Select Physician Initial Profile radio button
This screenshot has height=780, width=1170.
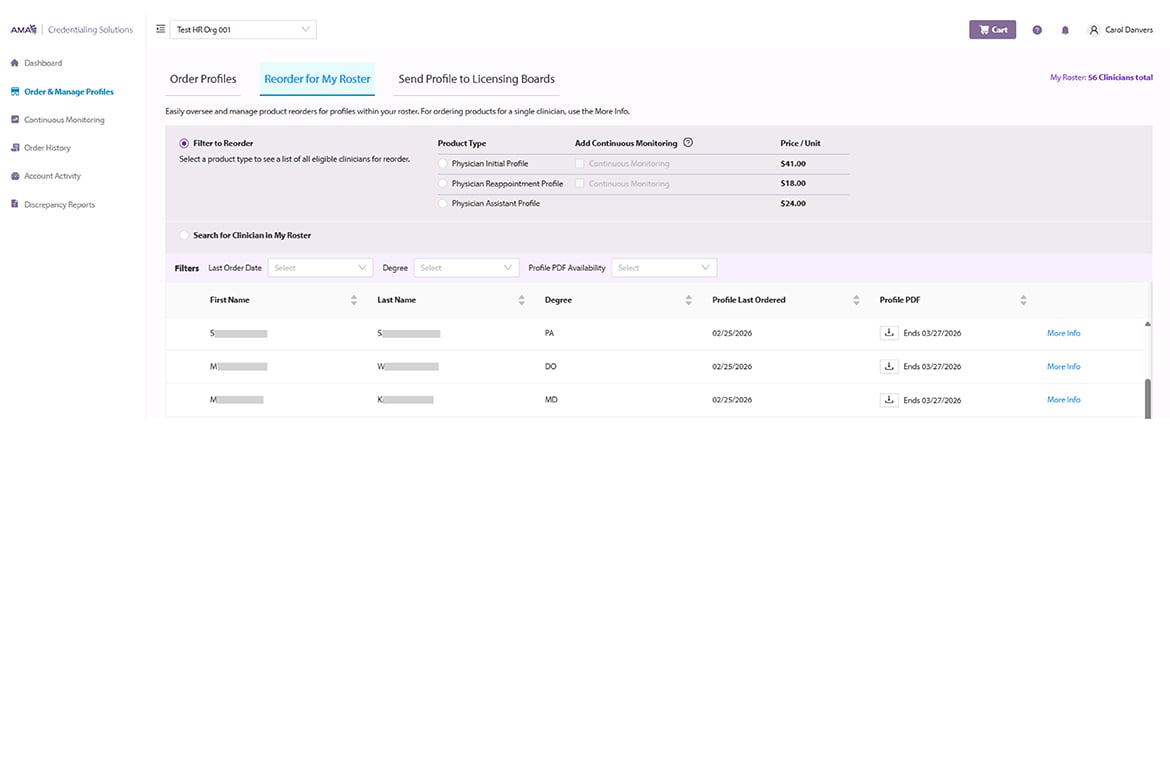click(x=443, y=163)
